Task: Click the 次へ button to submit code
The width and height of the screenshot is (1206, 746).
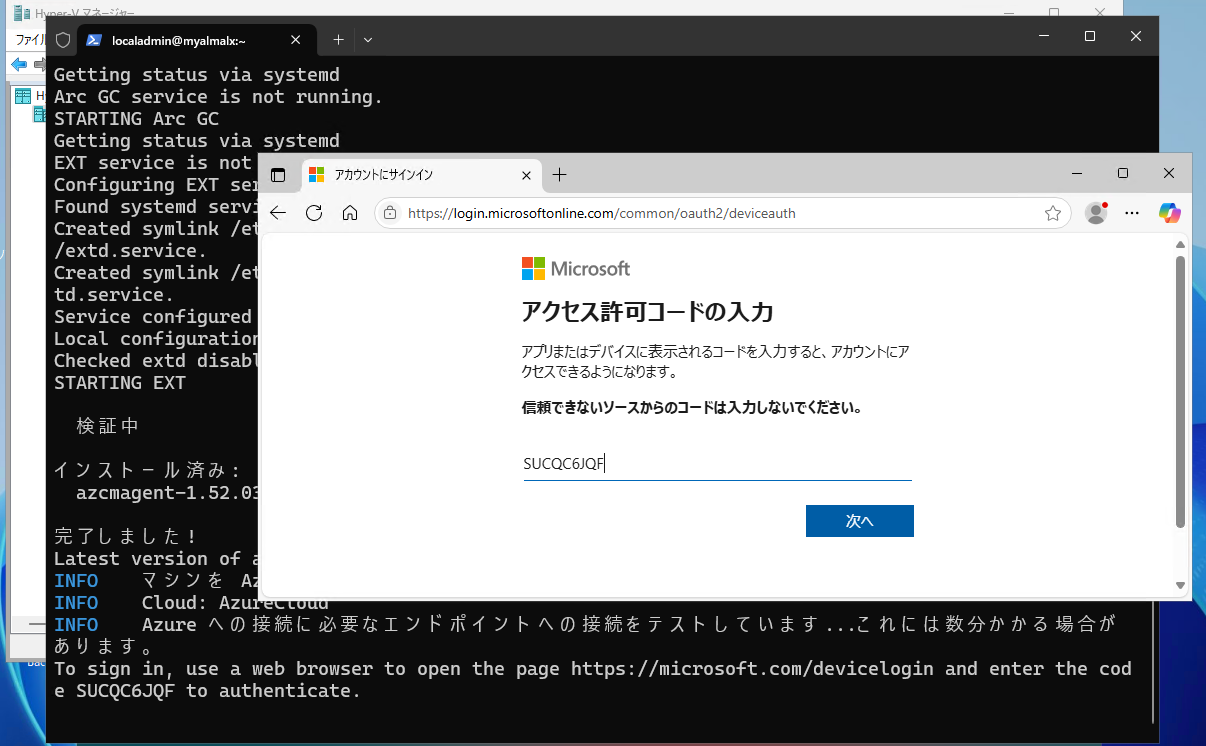Action: [859, 520]
